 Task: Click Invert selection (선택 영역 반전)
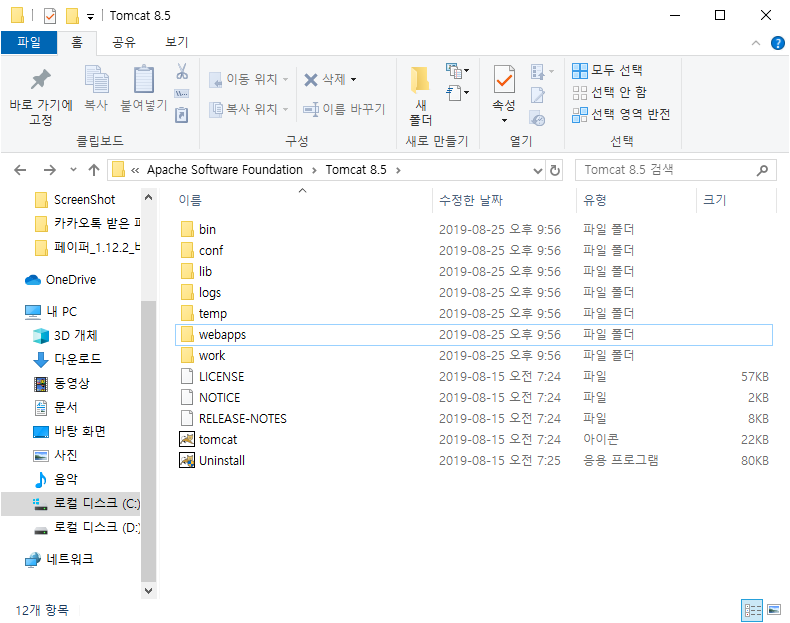pyautogui.click(x=621, y=115)
